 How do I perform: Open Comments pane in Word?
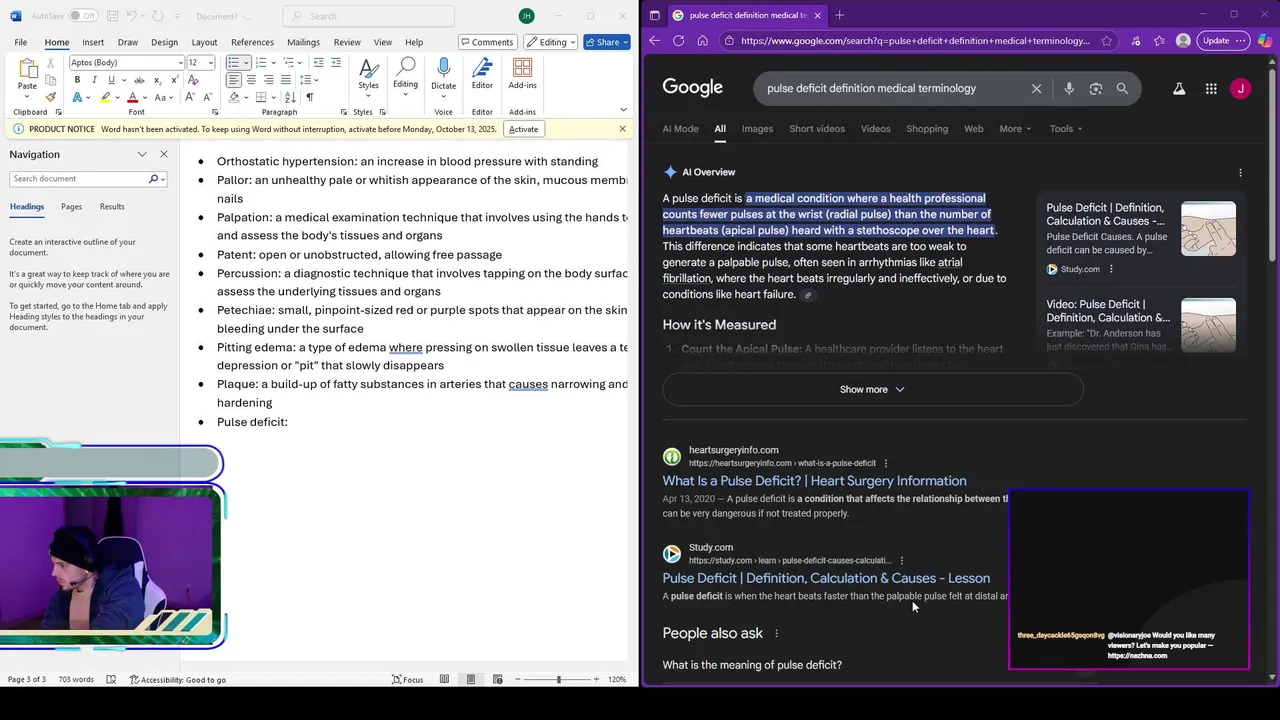[x=487, y=42]
